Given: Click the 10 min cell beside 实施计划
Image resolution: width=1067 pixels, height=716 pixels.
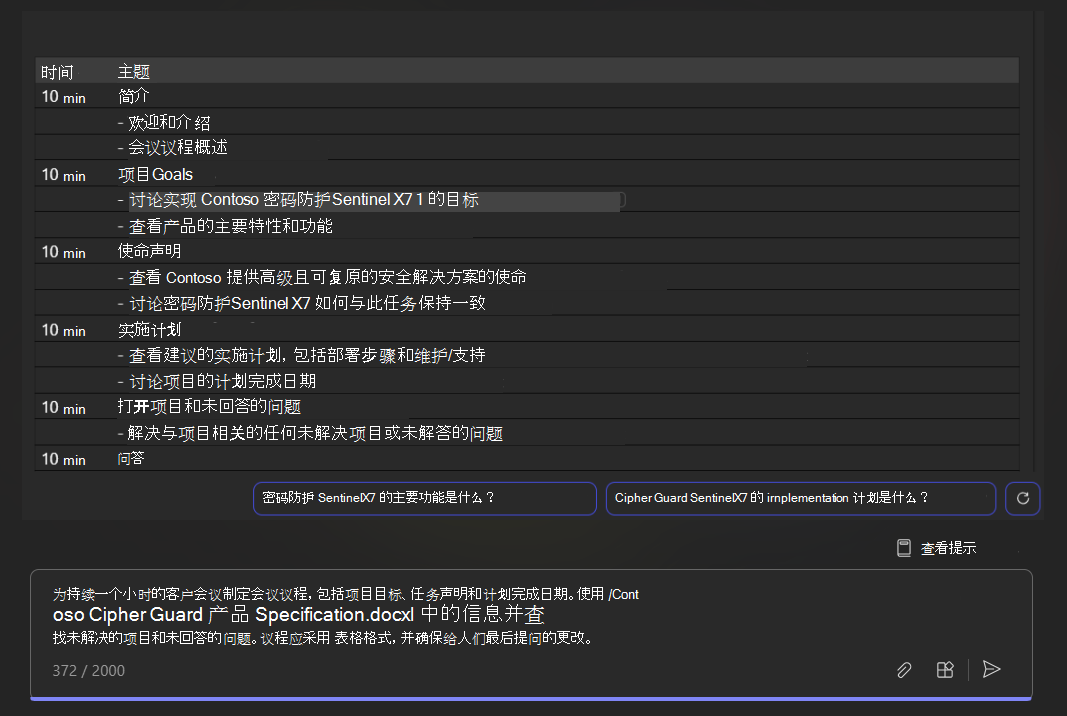Looking at the screenshot, I should [x=63, y=330].
